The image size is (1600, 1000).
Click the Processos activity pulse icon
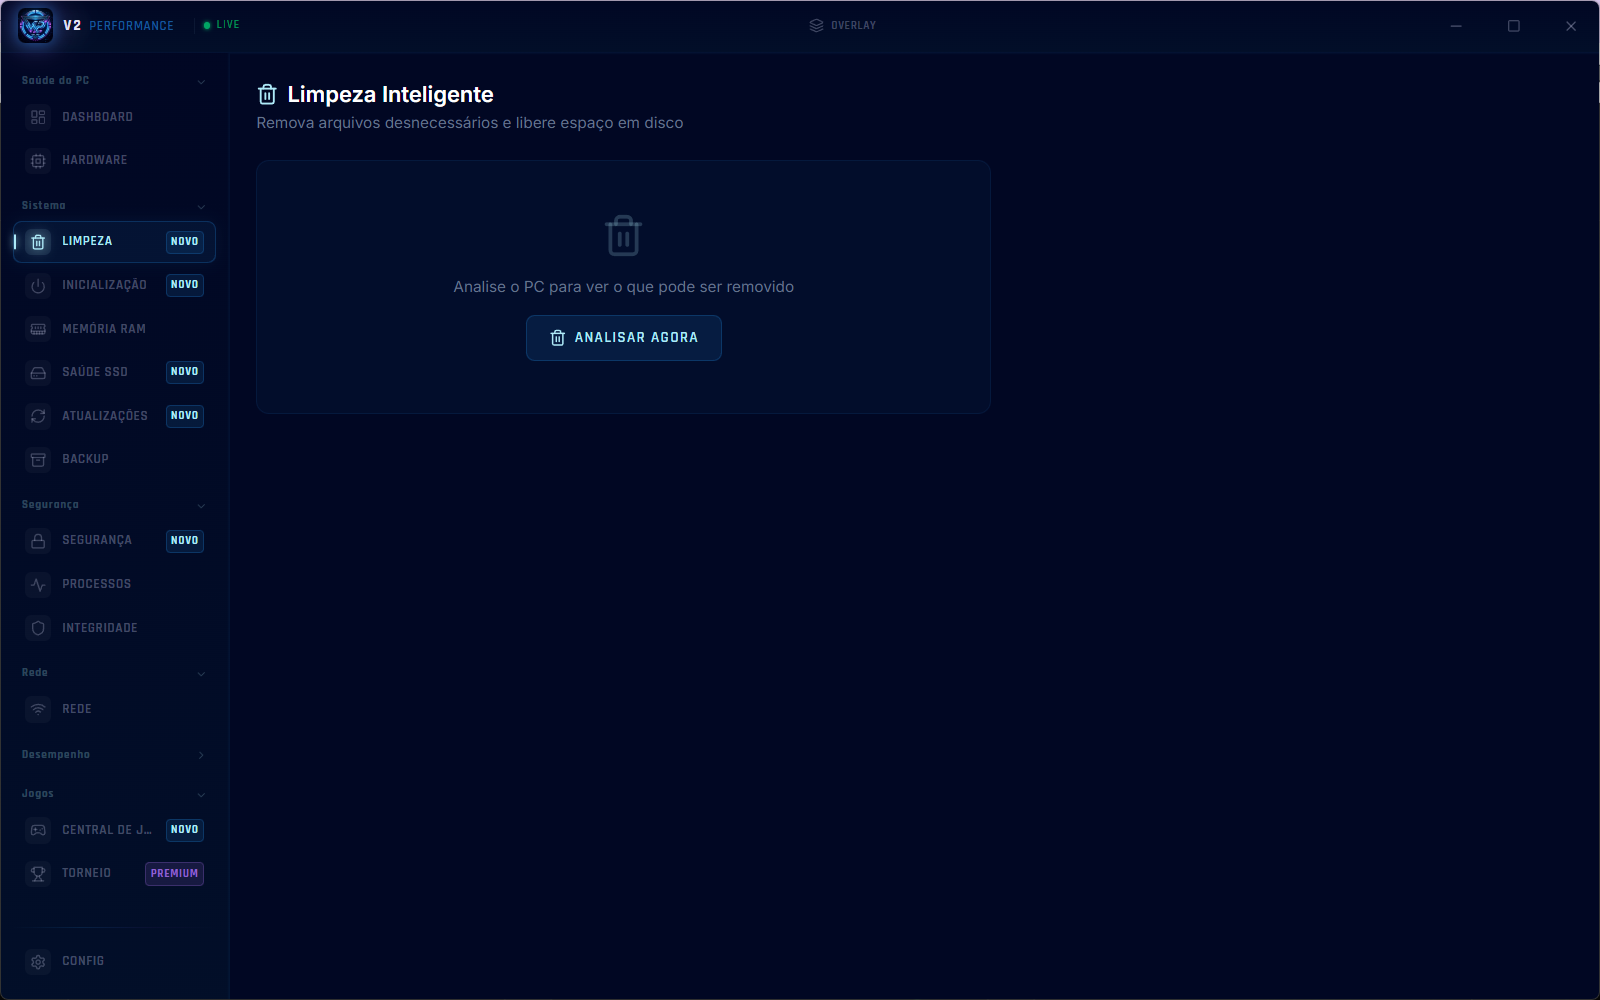pyautogui.click(x=38, y=584)
